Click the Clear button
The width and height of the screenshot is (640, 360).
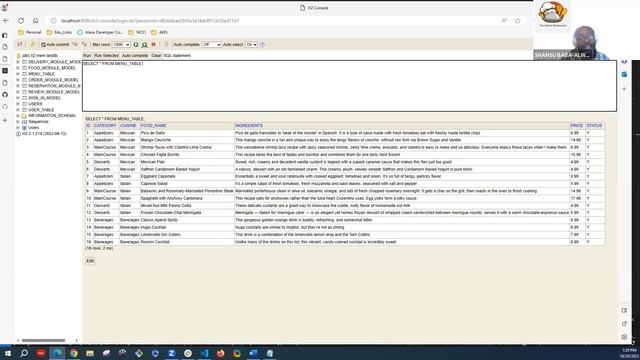tap(156, 56)
